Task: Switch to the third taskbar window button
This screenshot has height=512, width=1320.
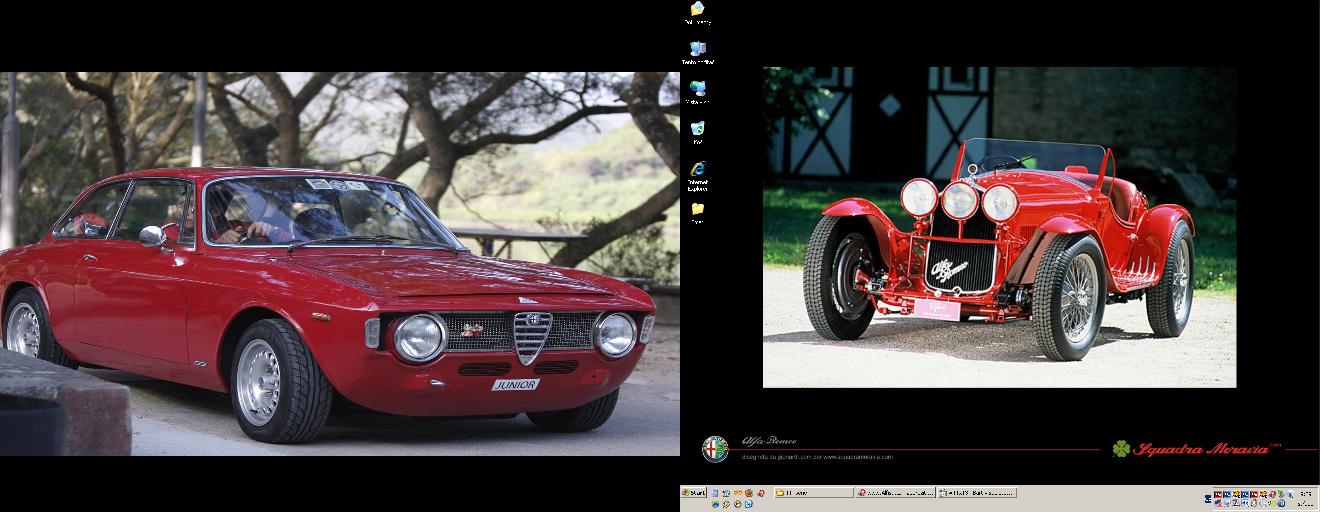Action: (977, 493)
